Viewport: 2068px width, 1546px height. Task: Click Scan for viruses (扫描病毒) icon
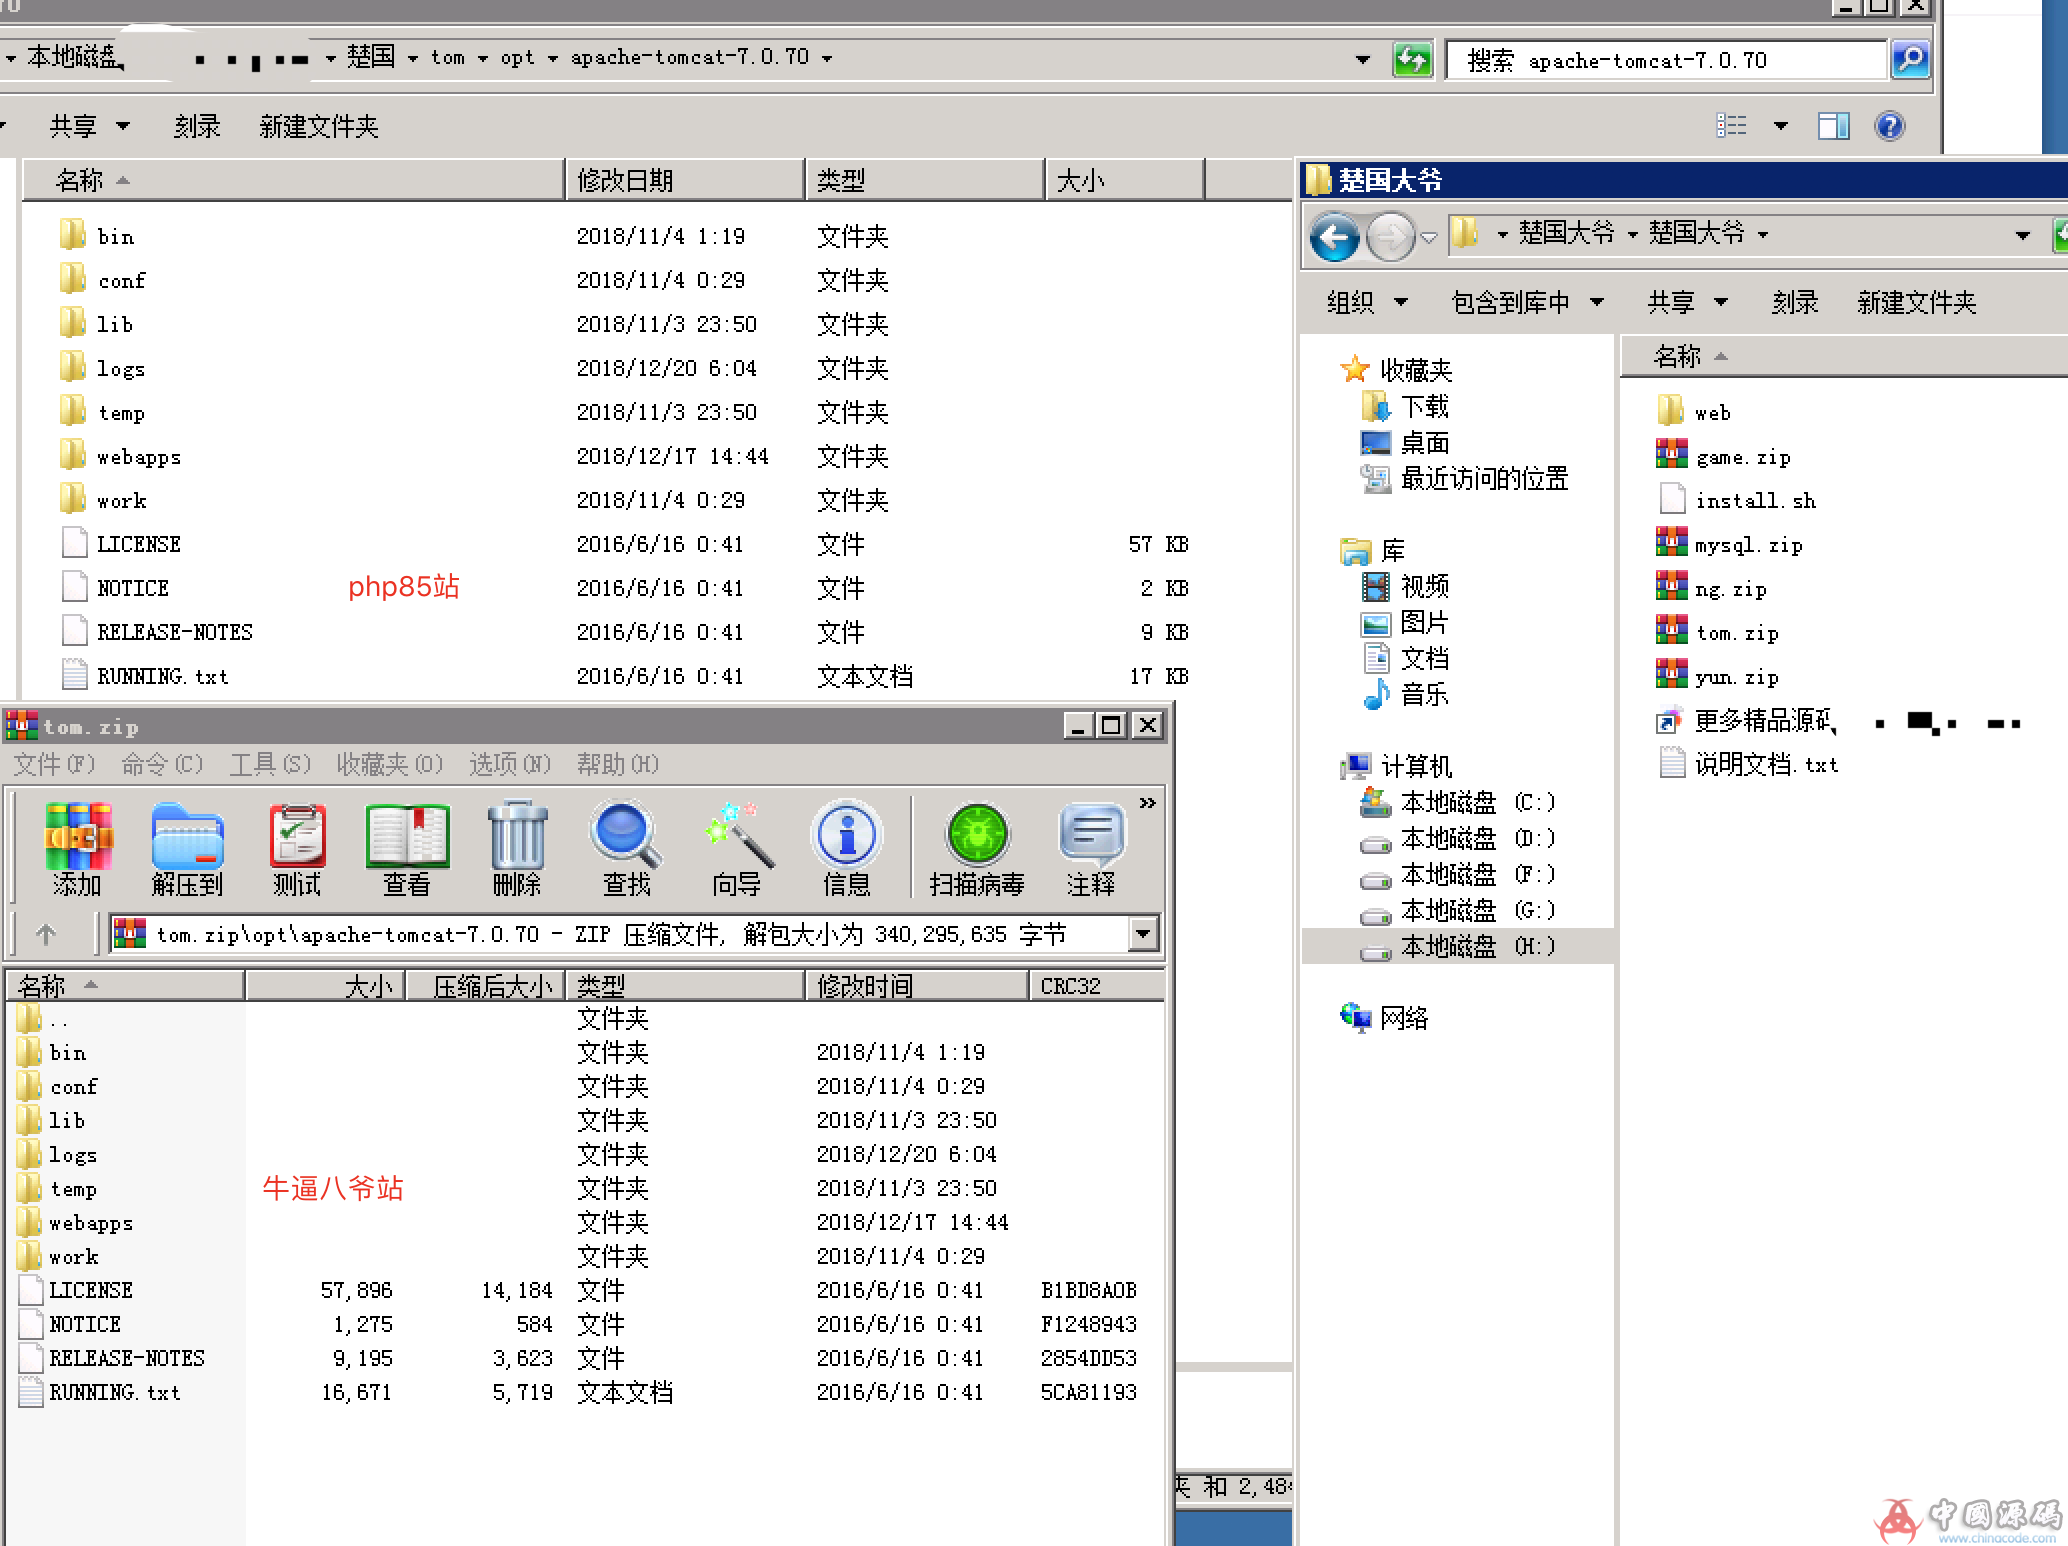pos(977,848)
